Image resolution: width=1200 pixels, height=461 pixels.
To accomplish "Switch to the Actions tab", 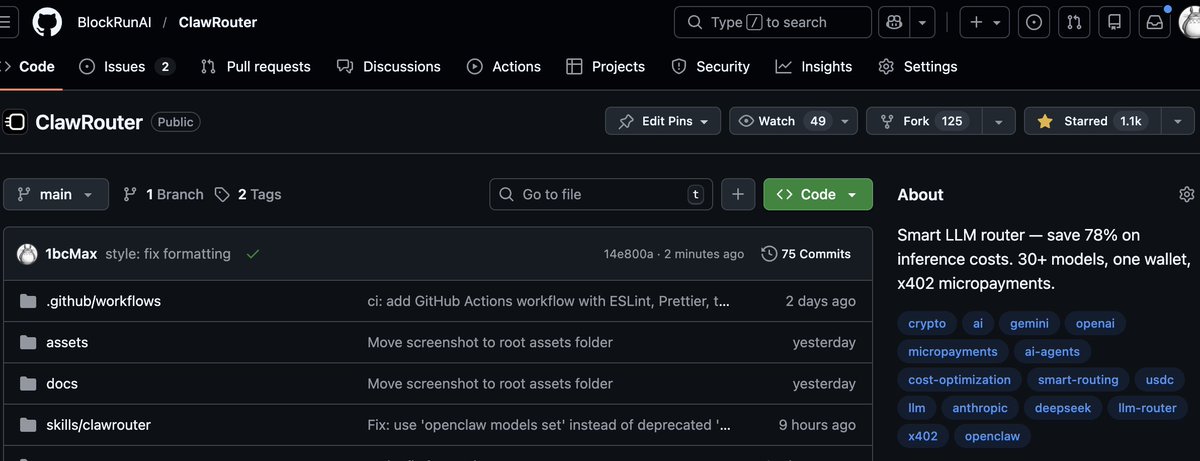I will (503, 66).
